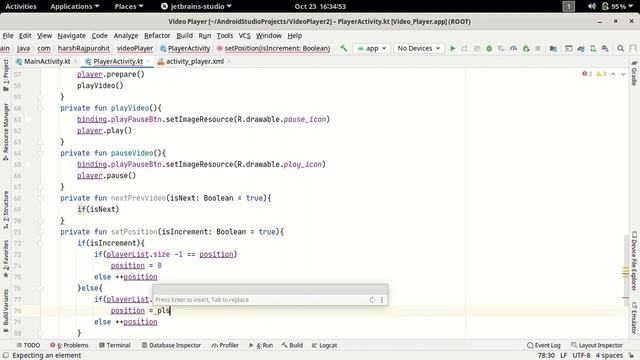Toggle the Emulator tool window
The height and width of the screenshot is (360, 640).
634,318
